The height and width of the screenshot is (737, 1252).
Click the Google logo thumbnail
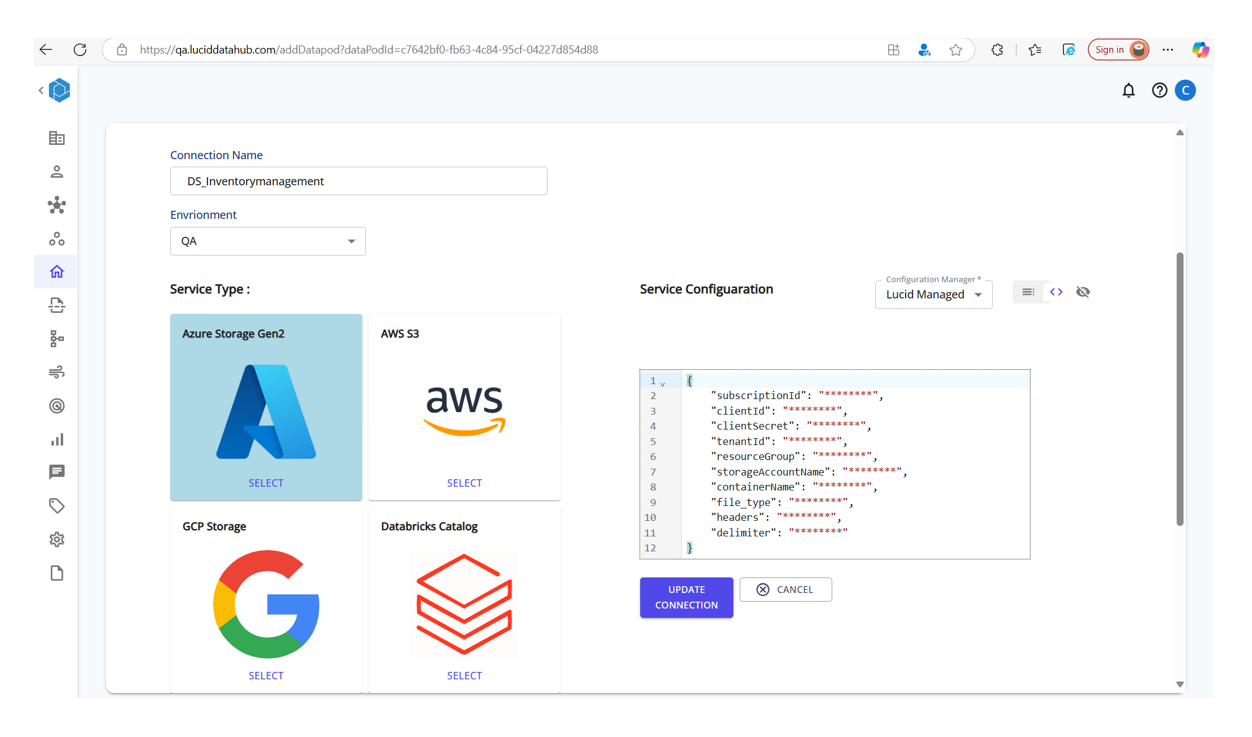pos(266,604)
